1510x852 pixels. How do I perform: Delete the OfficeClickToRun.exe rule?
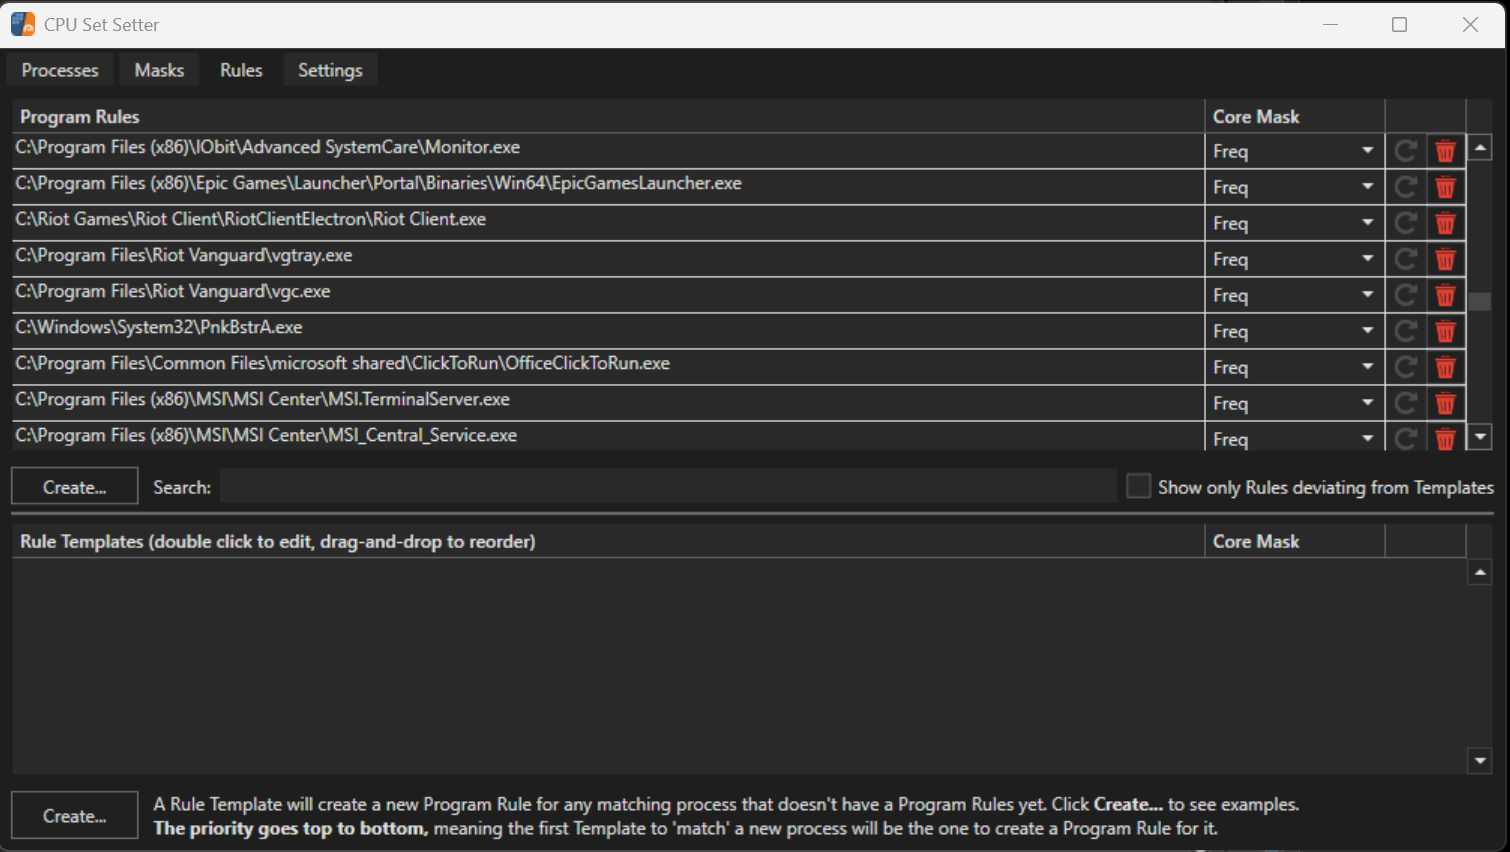[1445, 367]
